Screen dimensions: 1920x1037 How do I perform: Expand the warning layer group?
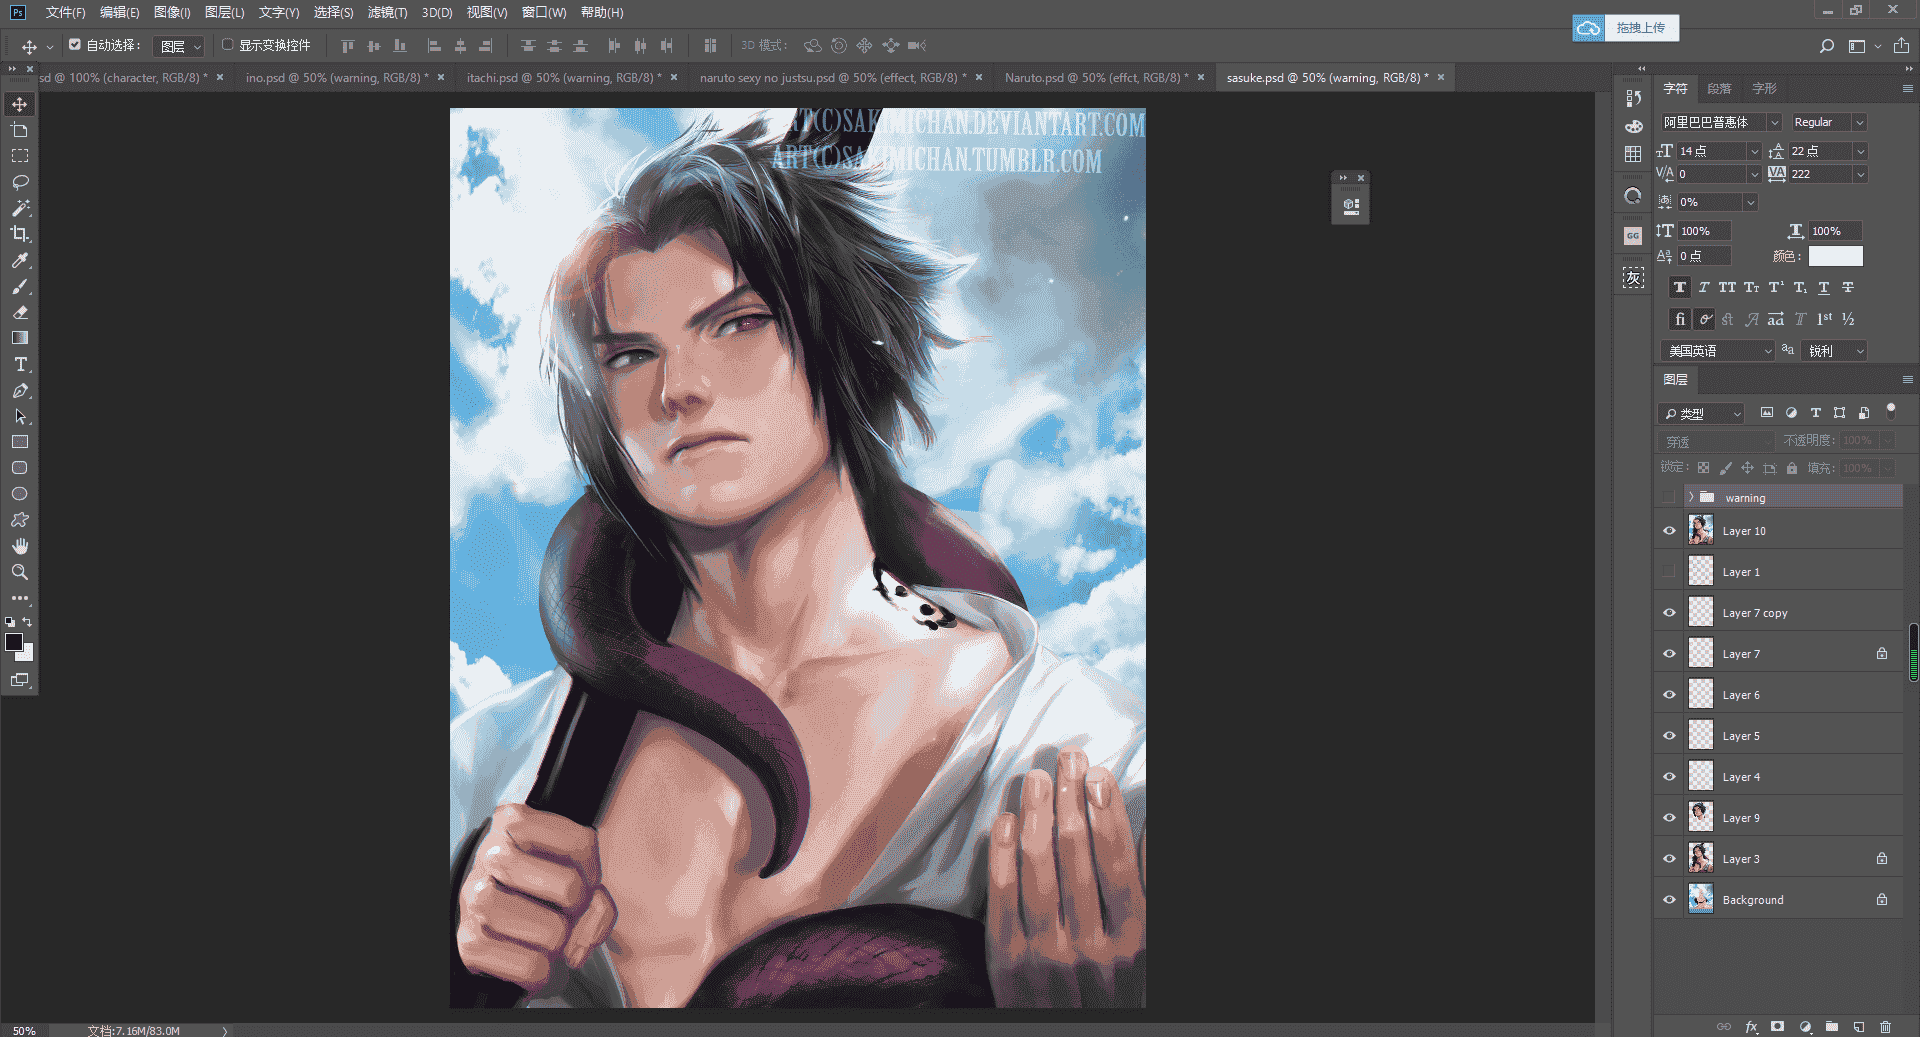point(1691,497)
